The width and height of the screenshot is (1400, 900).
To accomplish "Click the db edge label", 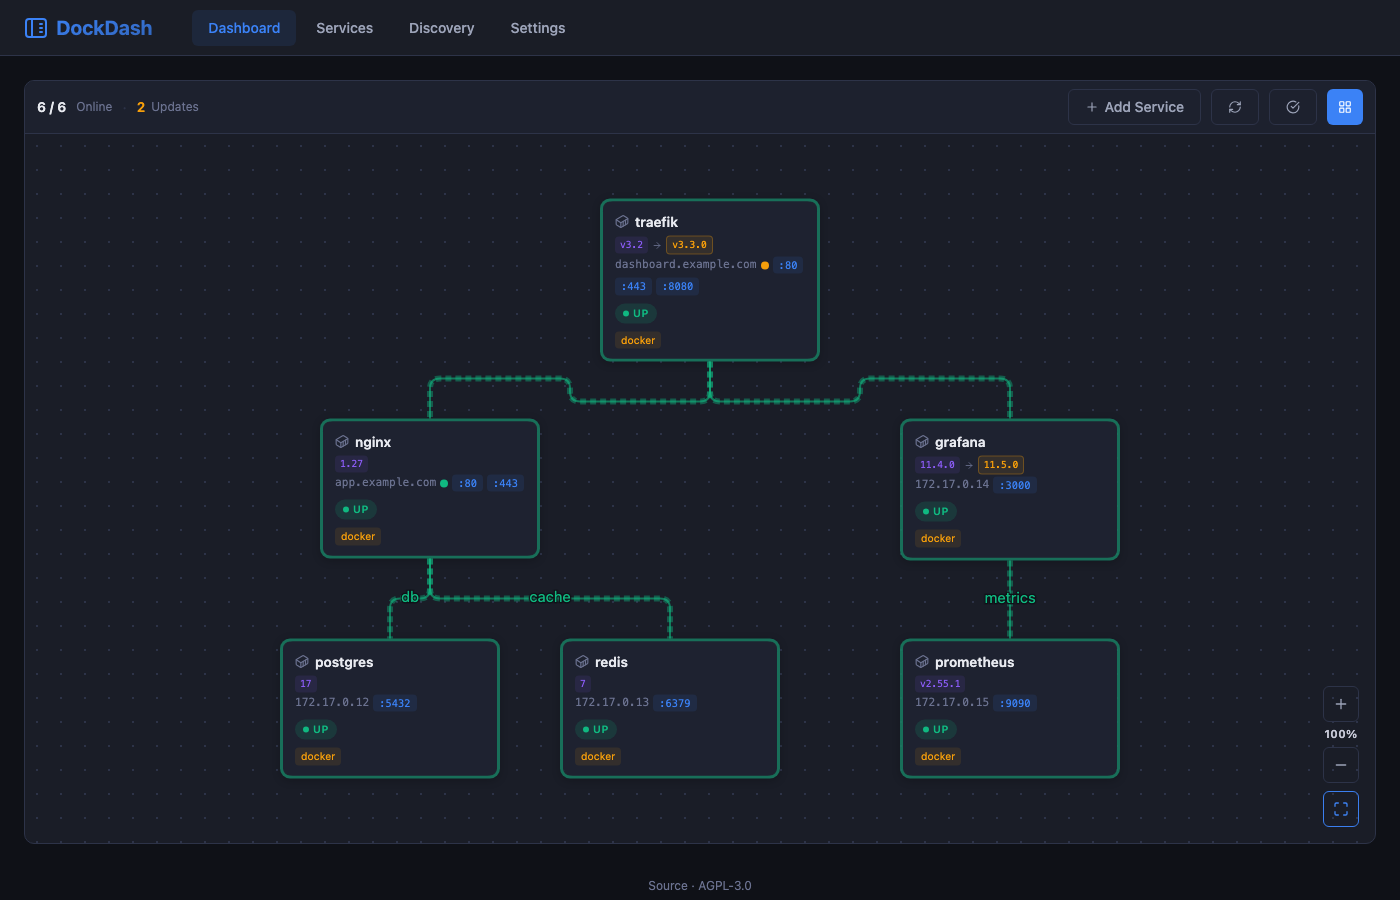I will [x=410, y=597].
